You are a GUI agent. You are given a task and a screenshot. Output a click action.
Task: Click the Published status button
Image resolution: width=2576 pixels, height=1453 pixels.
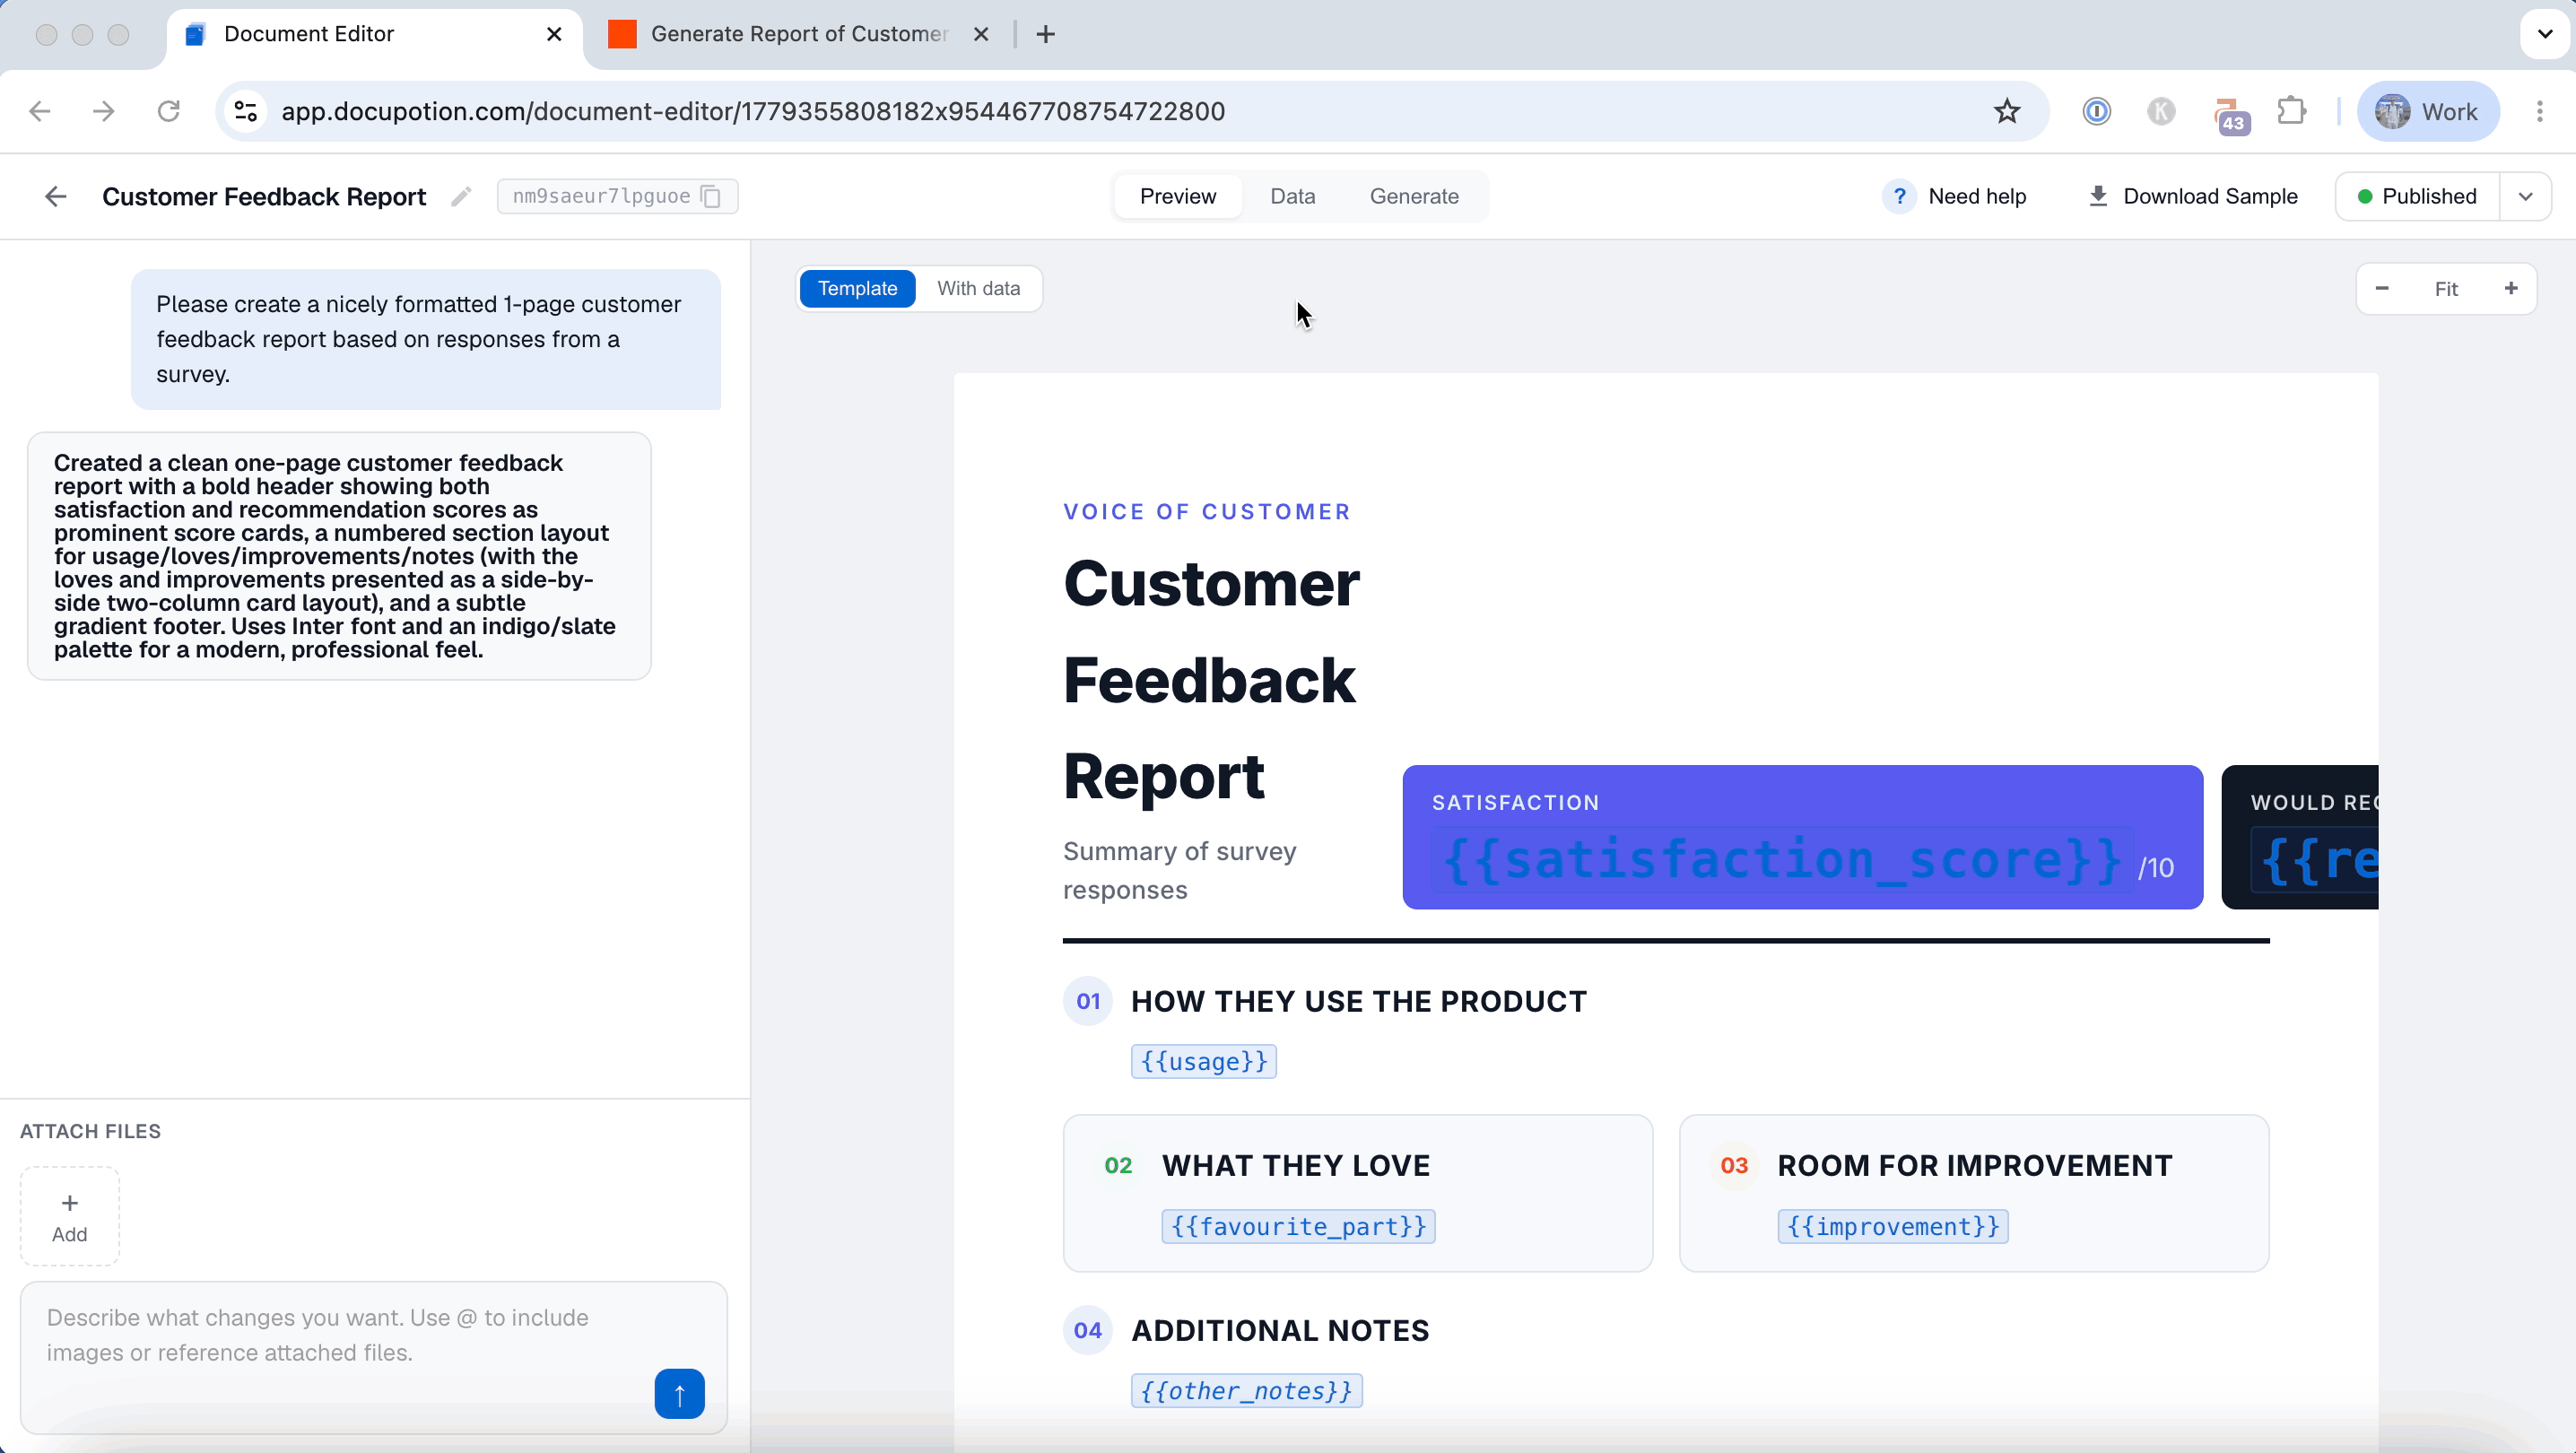[2418, 196]
